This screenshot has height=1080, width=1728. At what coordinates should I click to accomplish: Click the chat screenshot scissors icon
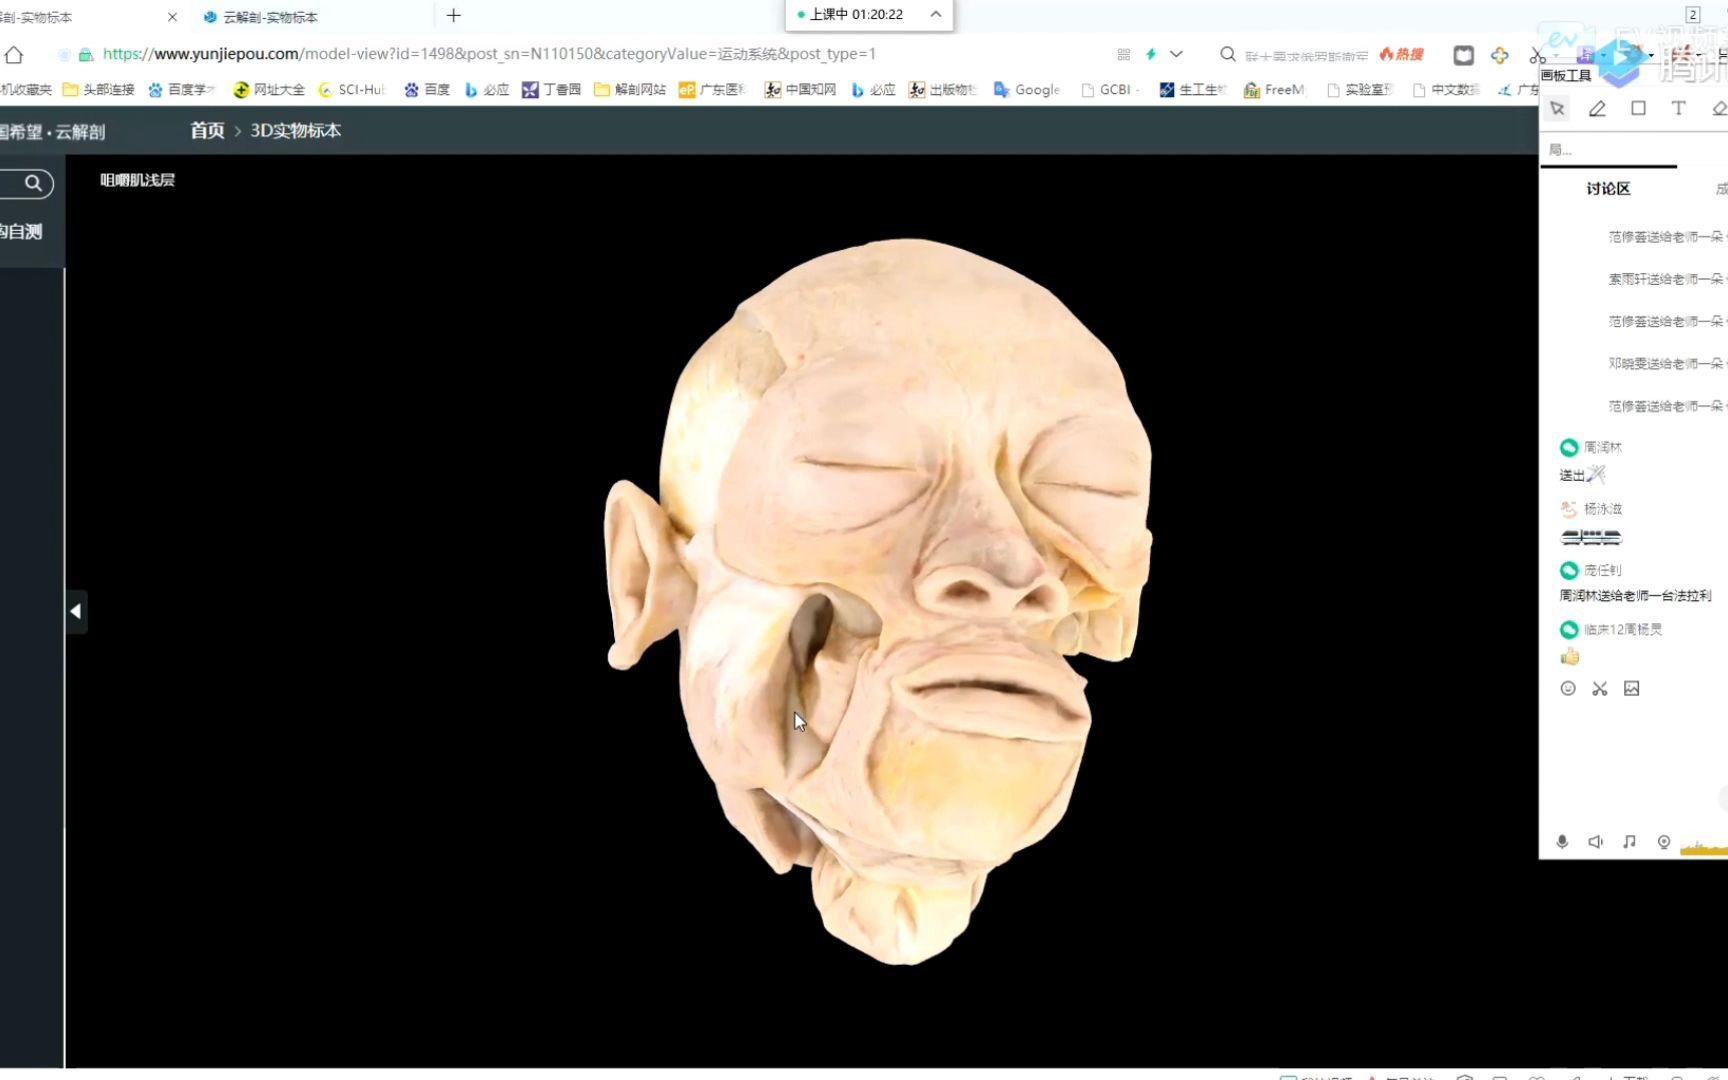(x=1600, y=688)
